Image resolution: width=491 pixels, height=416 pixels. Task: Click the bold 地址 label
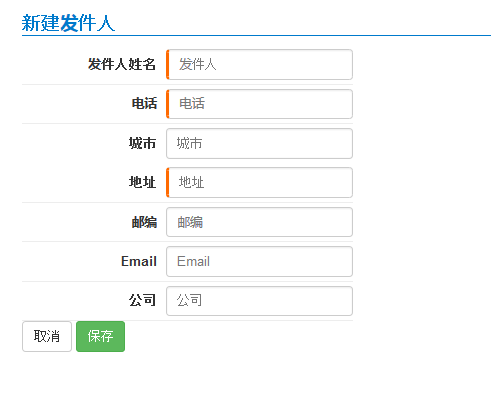tap(143, 182)
